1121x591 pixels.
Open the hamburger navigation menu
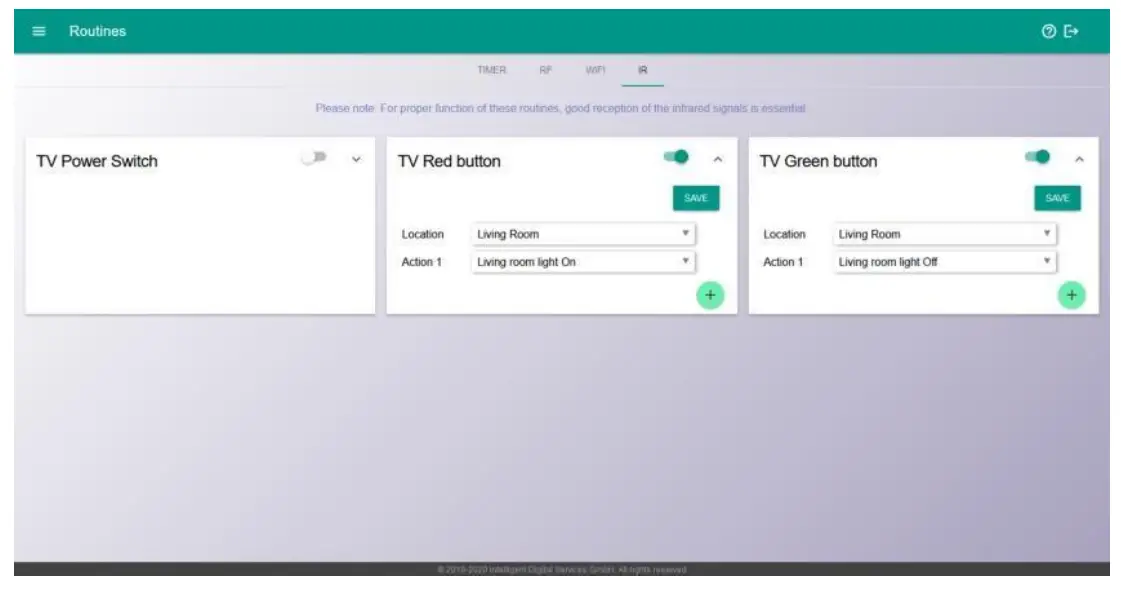click(x=39, y=31)
